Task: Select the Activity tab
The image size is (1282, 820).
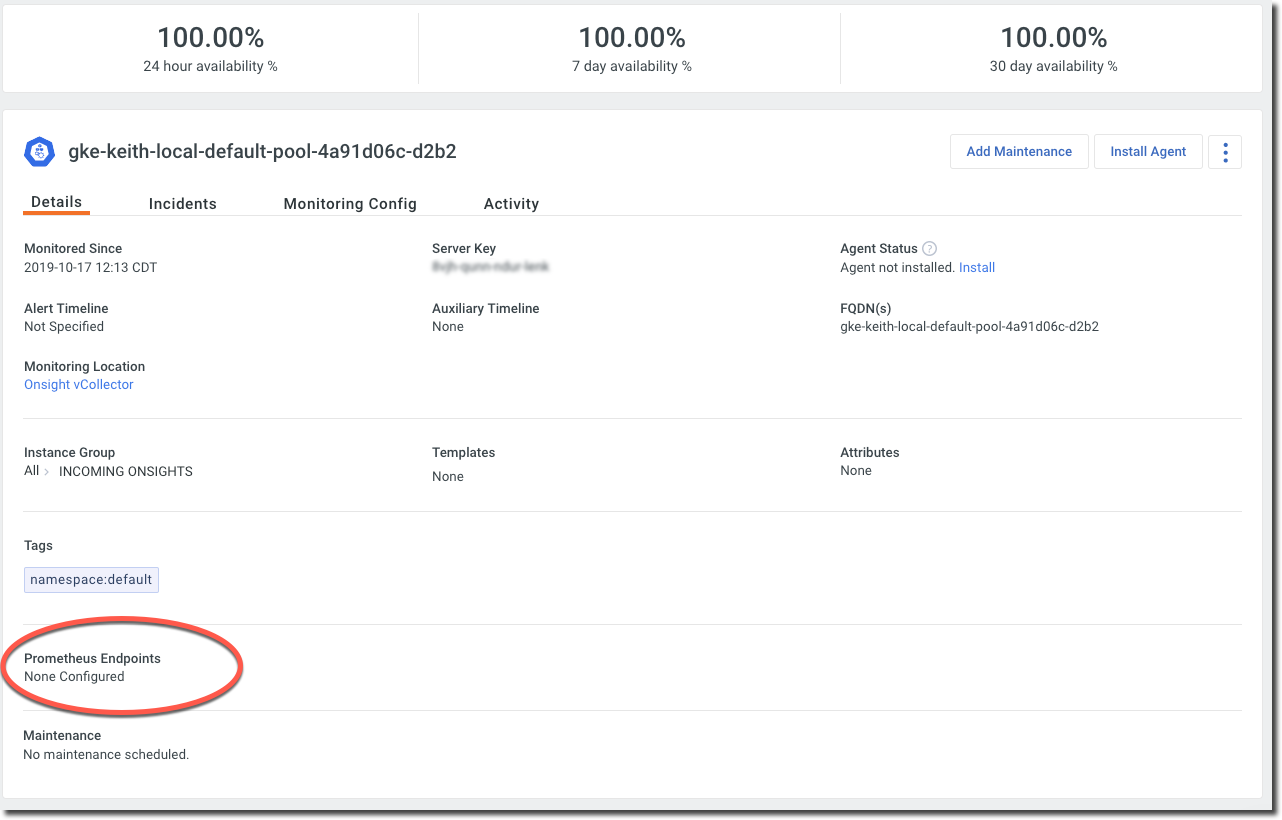Action: point(511,204)
